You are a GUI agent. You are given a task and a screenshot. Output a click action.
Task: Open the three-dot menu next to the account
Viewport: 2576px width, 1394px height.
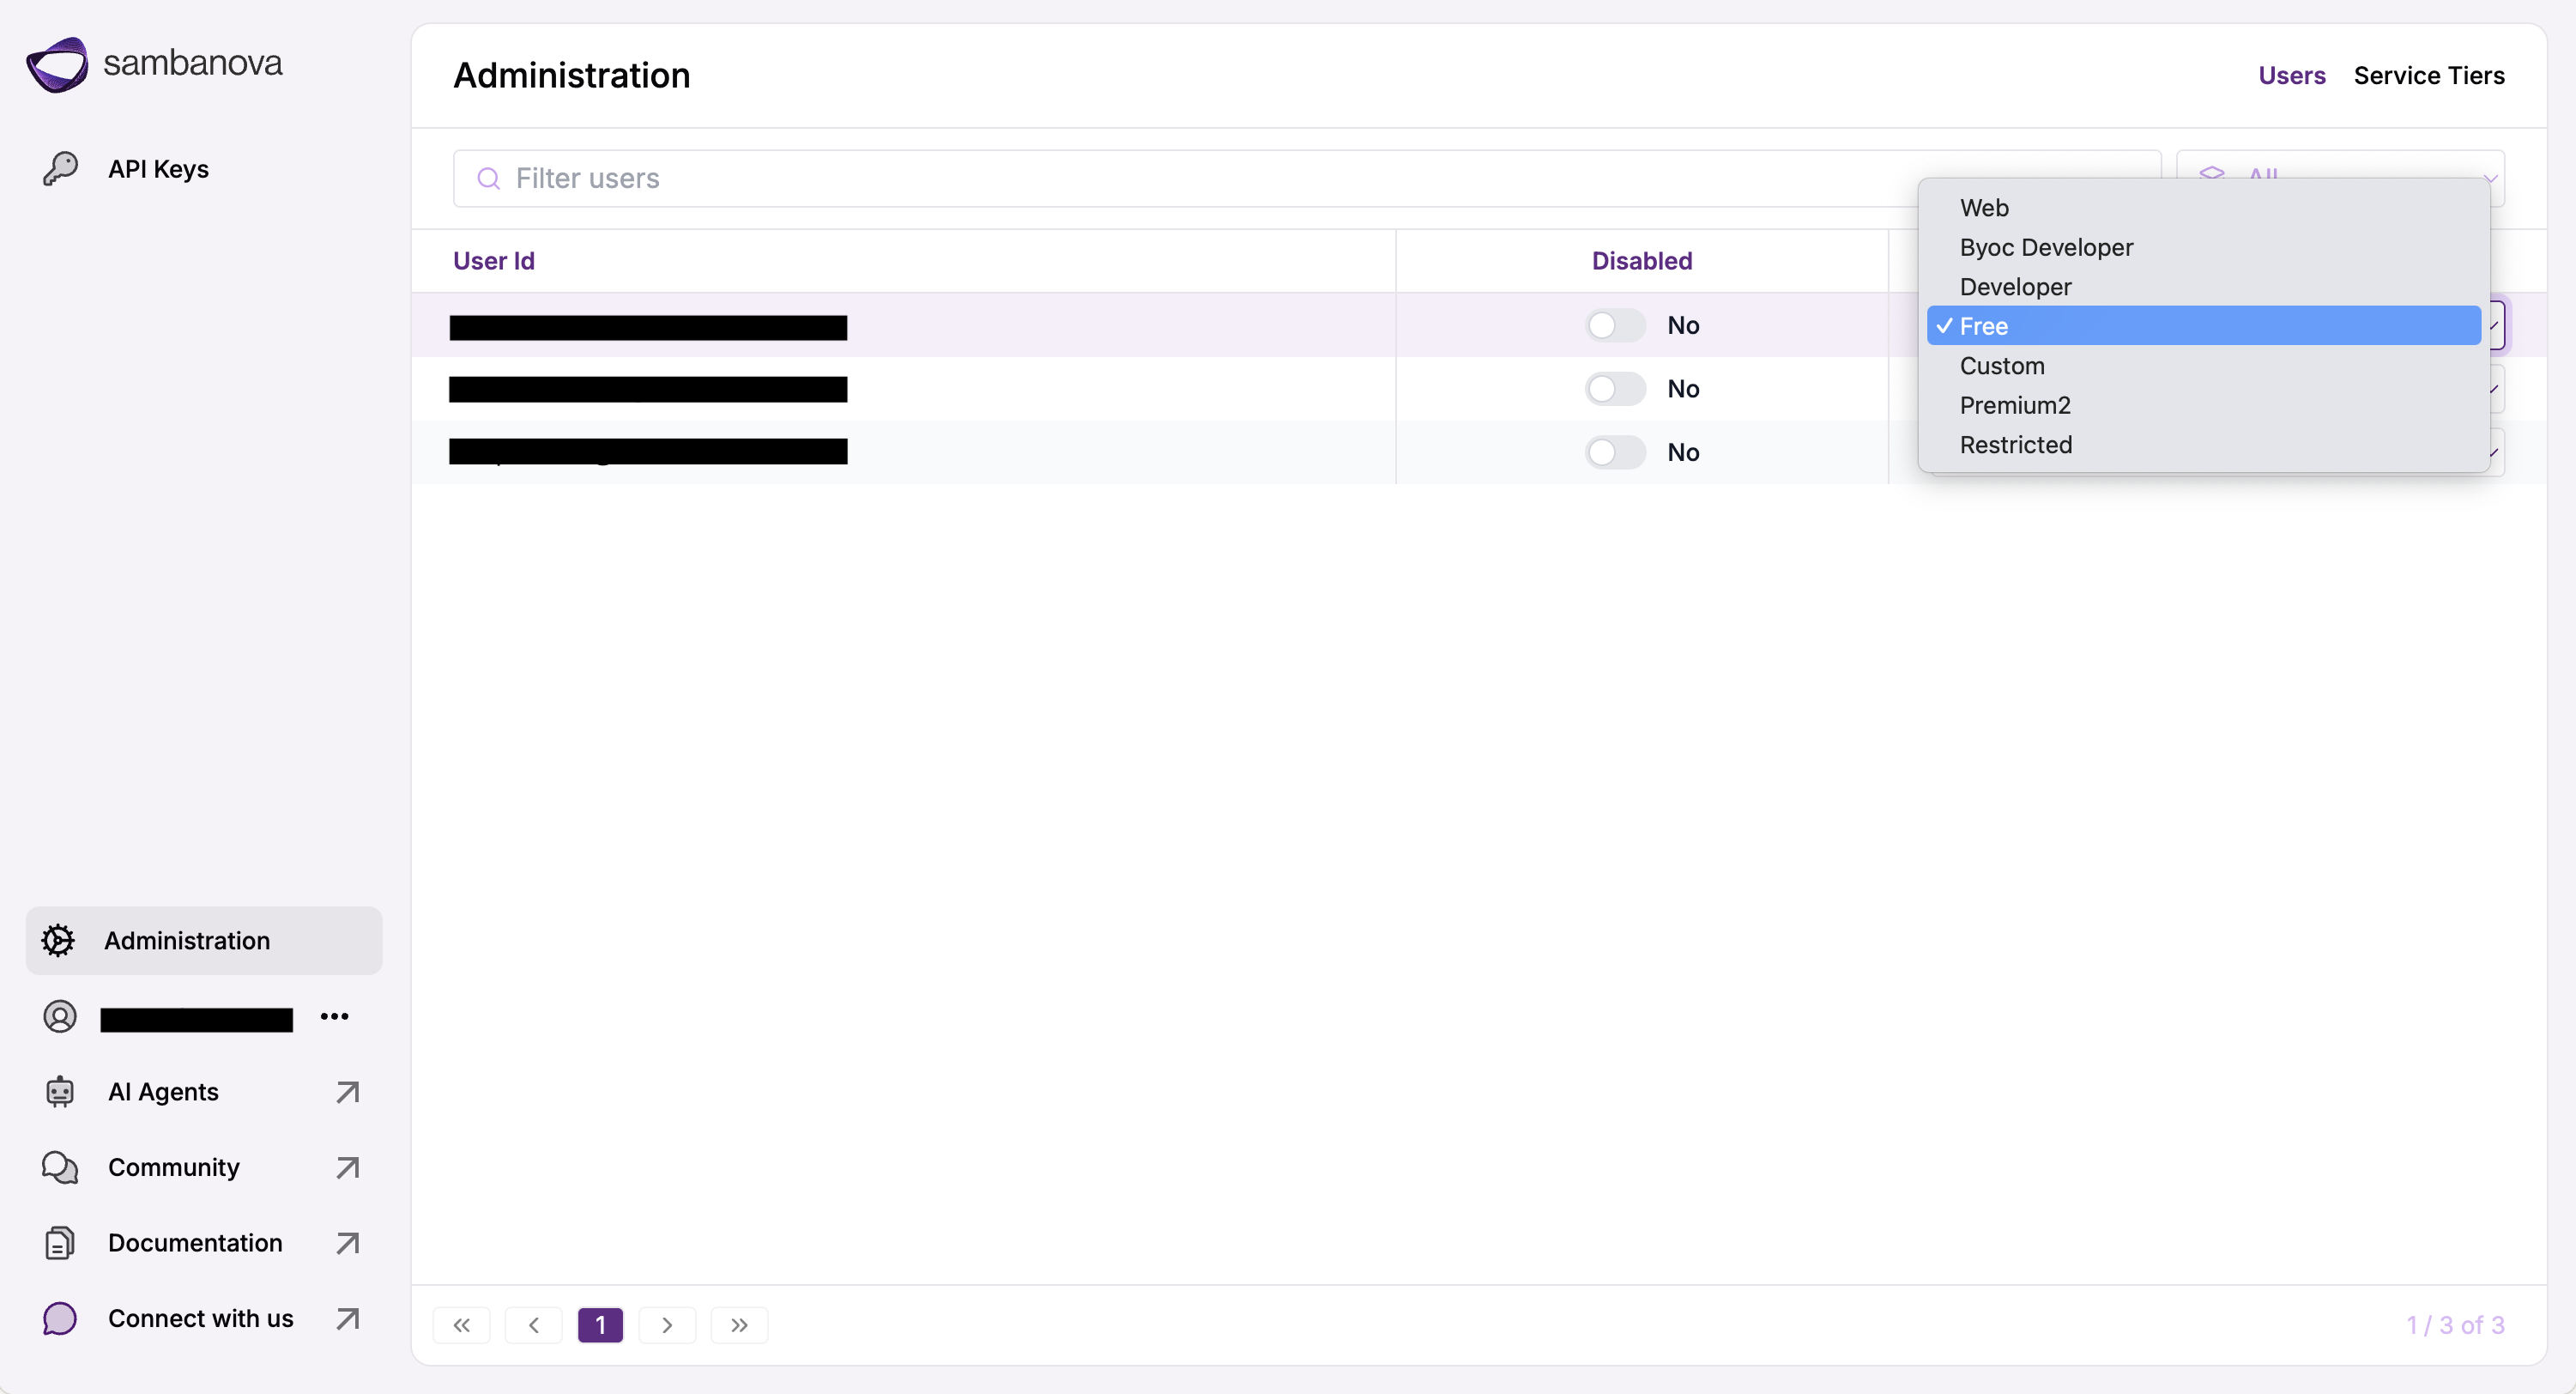pyautogui.click(x=334, y=1016)
